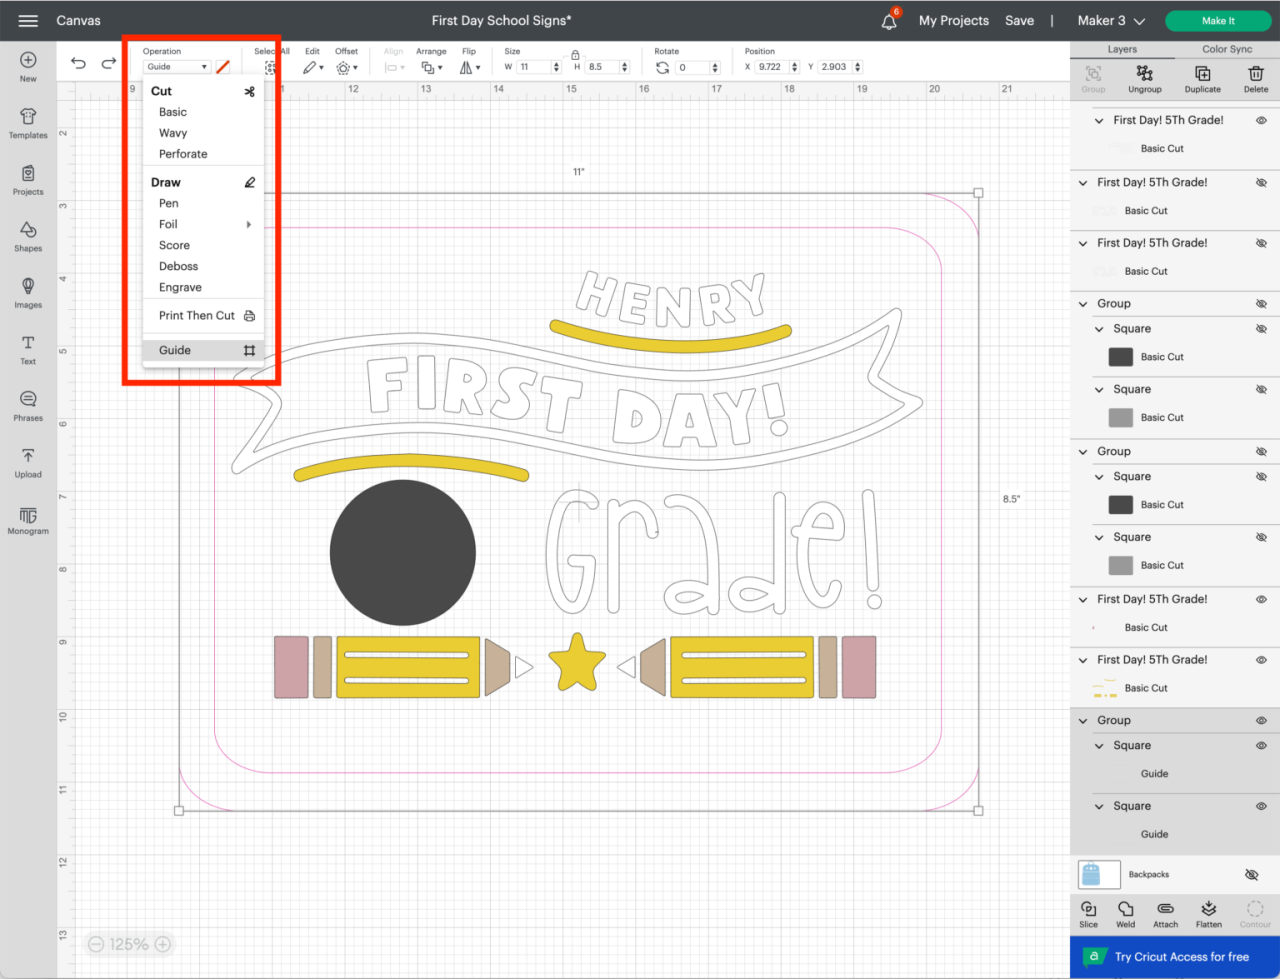This screenshot has width=1280, height=979.
Task: Collapse the last Group layer using its chevron
Action: coord(1083,720)
